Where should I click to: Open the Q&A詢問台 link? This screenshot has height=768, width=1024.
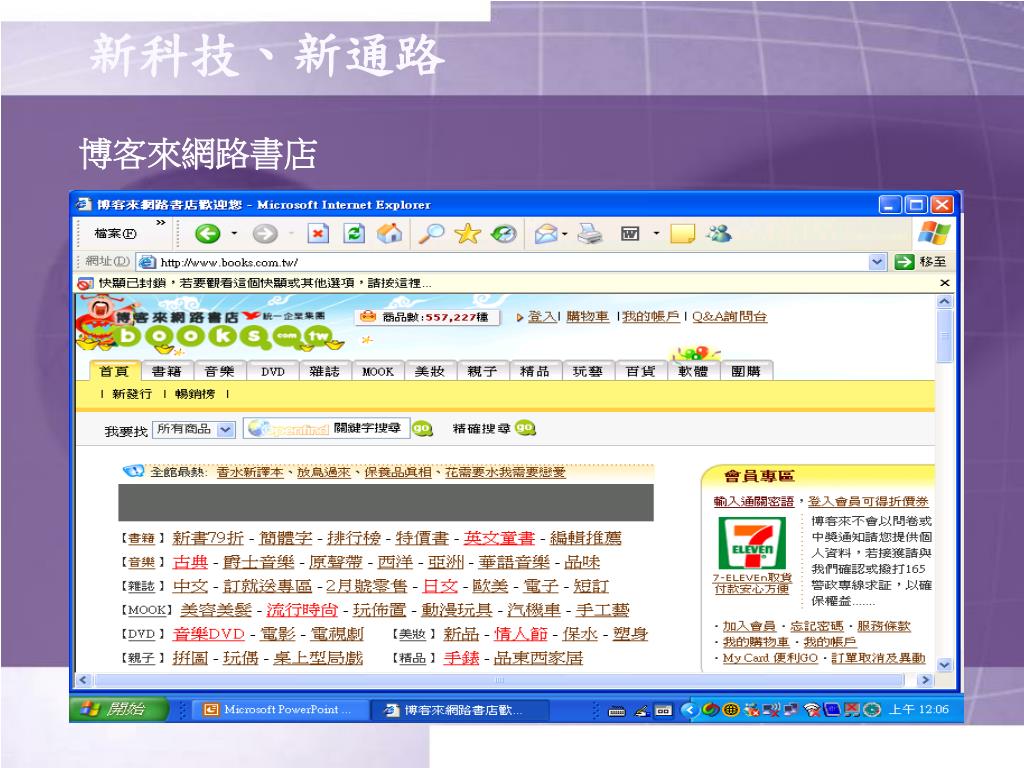pos(729,317)
